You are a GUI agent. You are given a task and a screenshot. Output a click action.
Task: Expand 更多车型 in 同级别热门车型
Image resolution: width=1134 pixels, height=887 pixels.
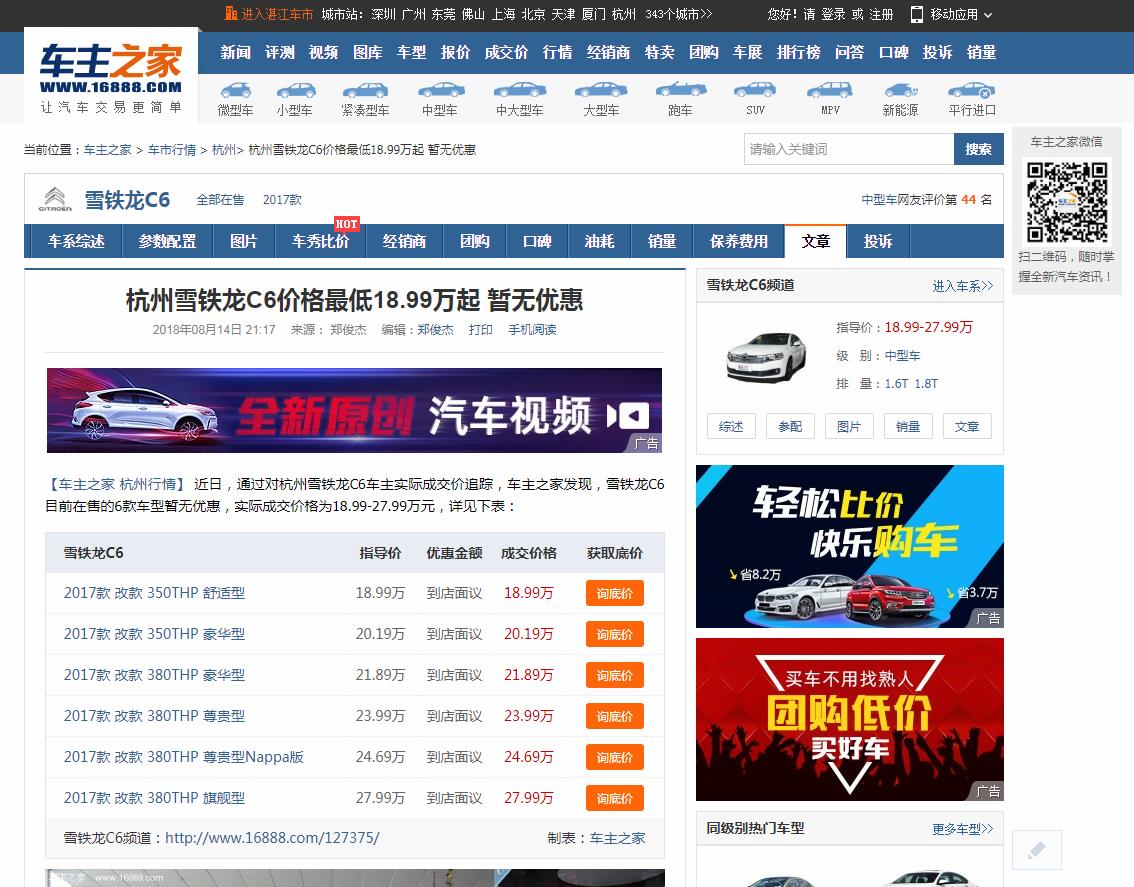point(963,828)
